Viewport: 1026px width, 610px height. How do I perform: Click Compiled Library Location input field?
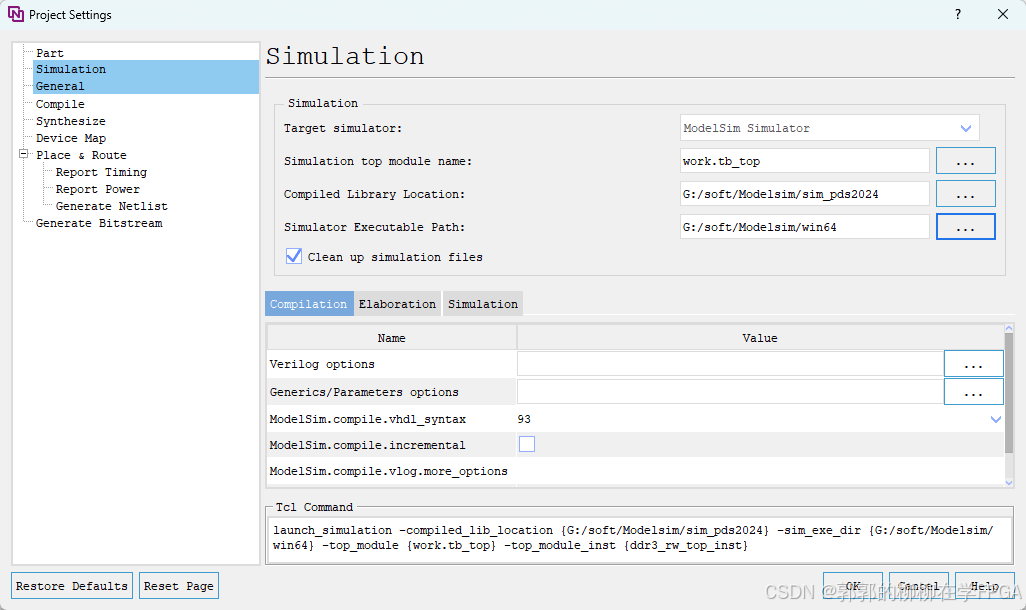click(804, 194)
